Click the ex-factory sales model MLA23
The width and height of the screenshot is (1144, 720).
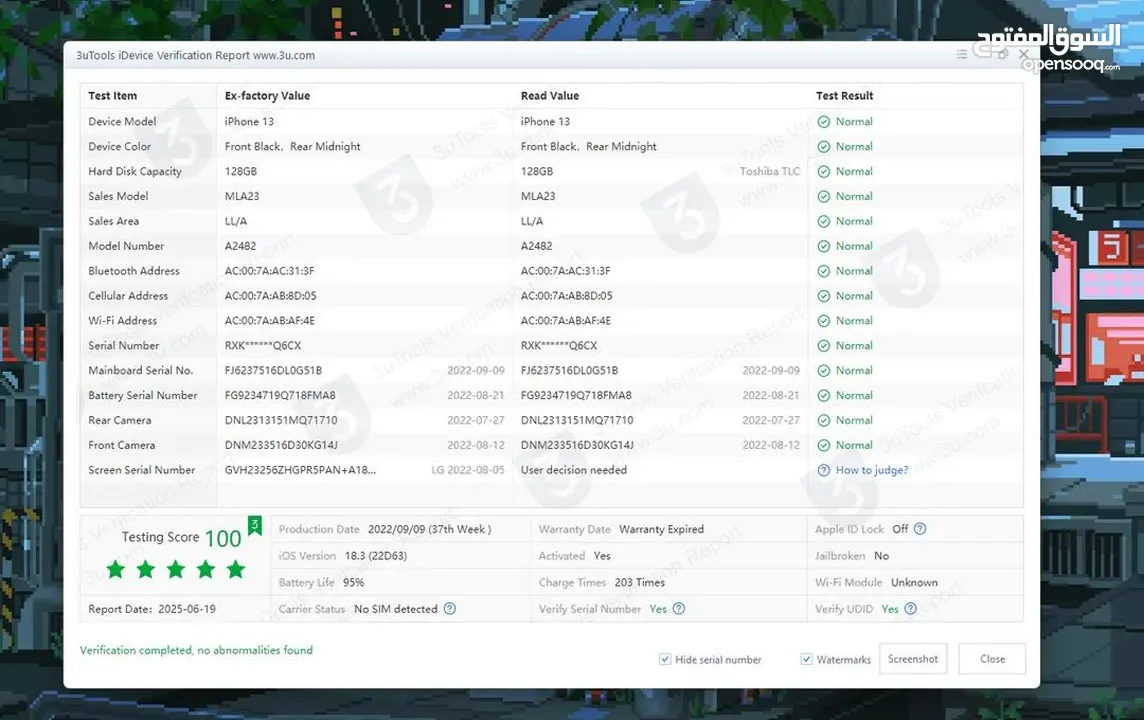(x=241, y=196)
